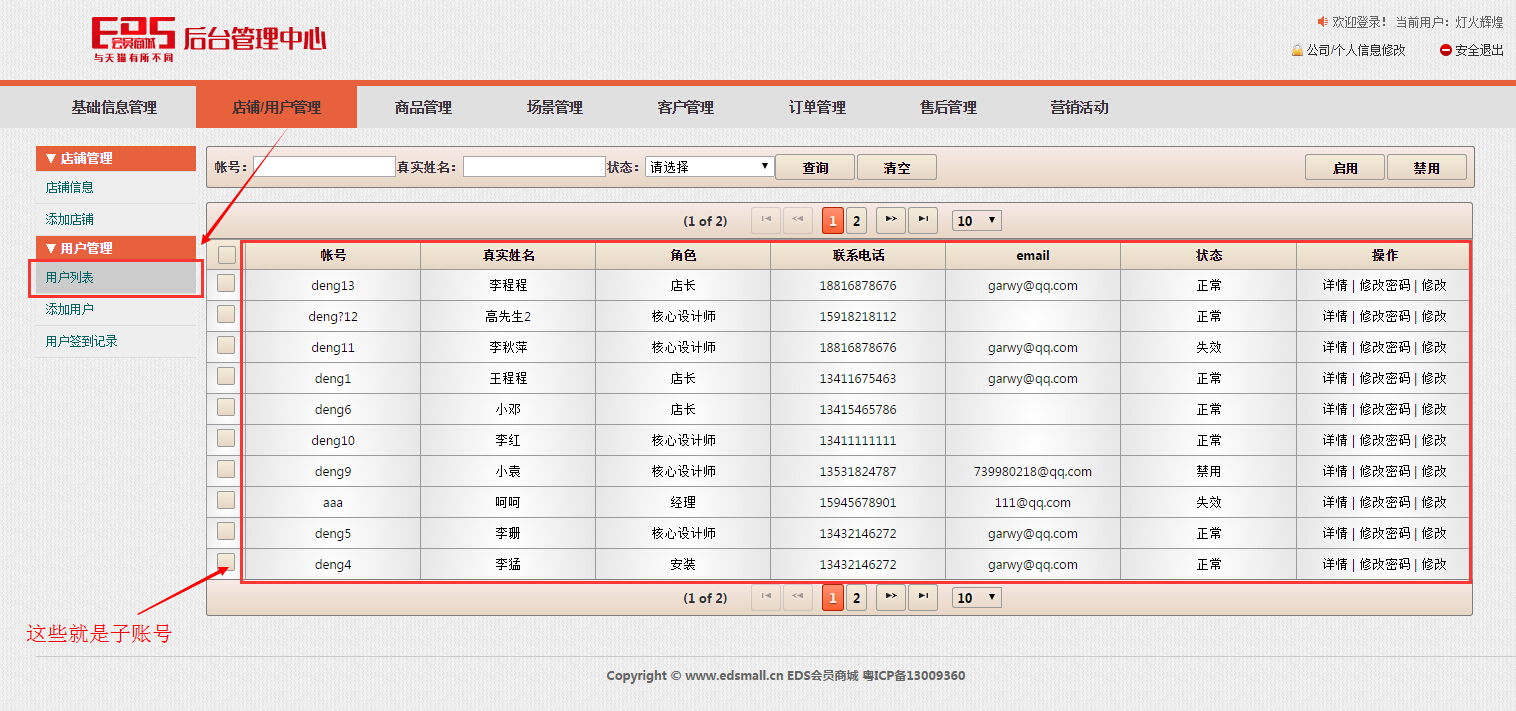Collapse the 店铺管理 sidebar section

116,158
